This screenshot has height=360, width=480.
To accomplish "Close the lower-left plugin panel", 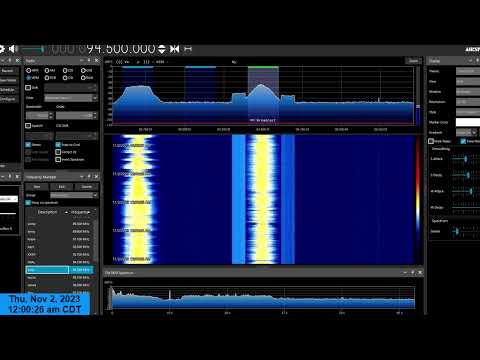I will coord(17,176).
